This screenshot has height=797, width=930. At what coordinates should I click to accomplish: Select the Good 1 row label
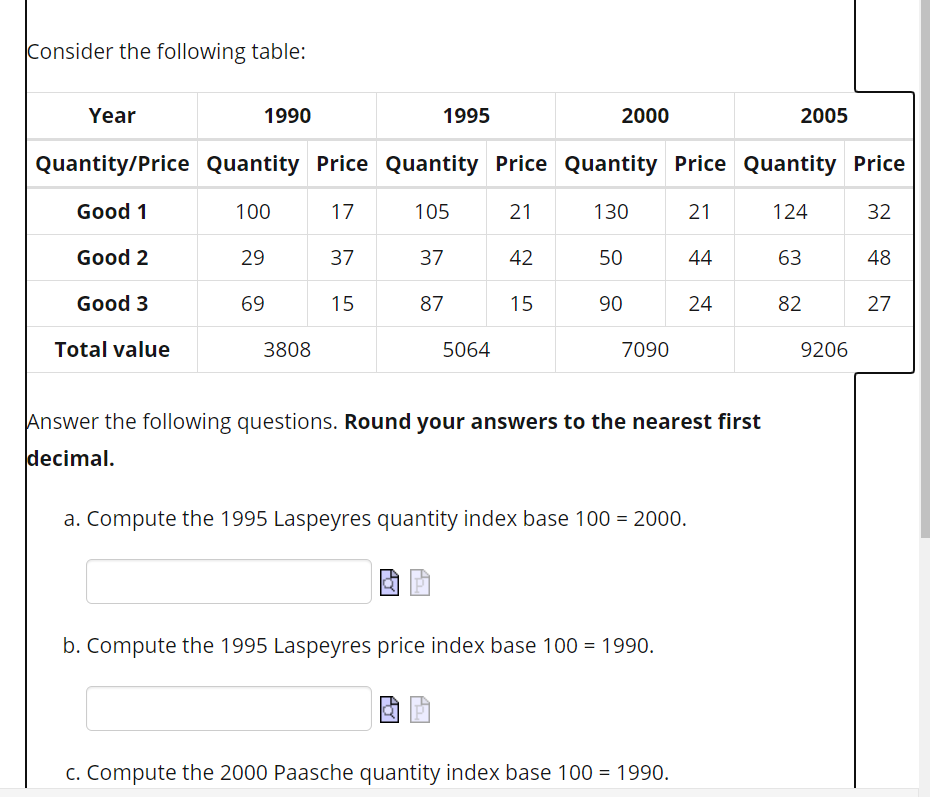click(111, 211)
